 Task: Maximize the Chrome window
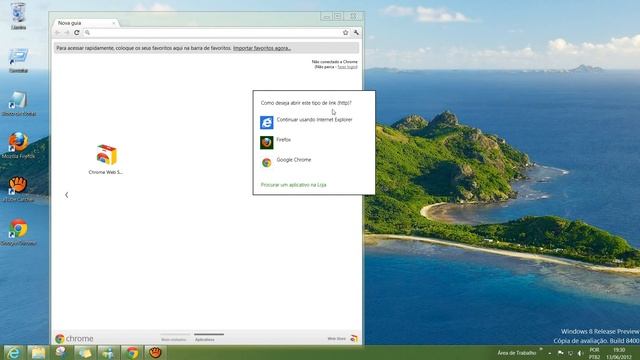[x=338, y=17]
